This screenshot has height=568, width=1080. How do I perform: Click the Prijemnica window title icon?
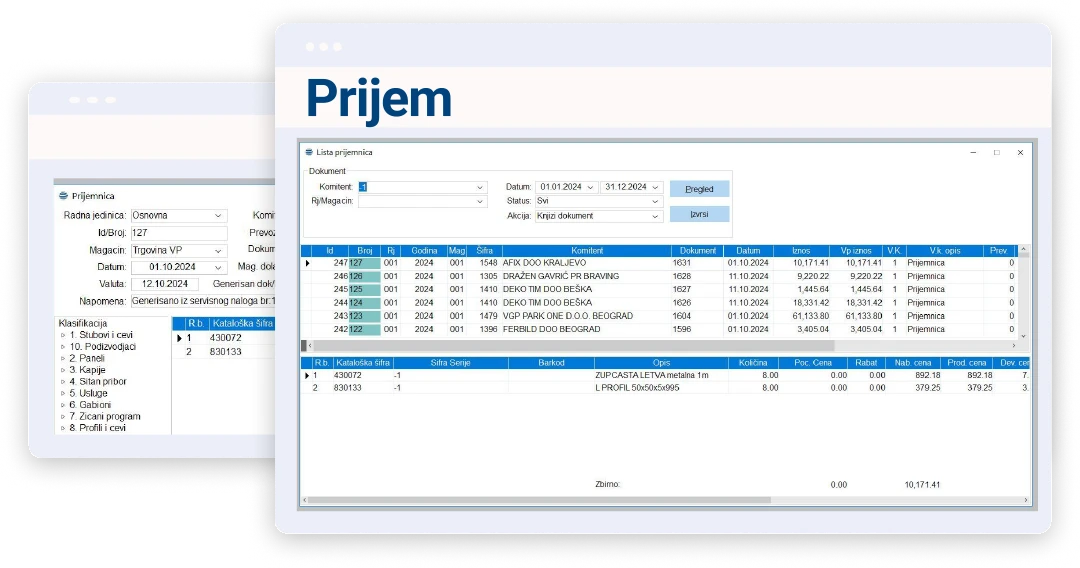coord(64,196)
